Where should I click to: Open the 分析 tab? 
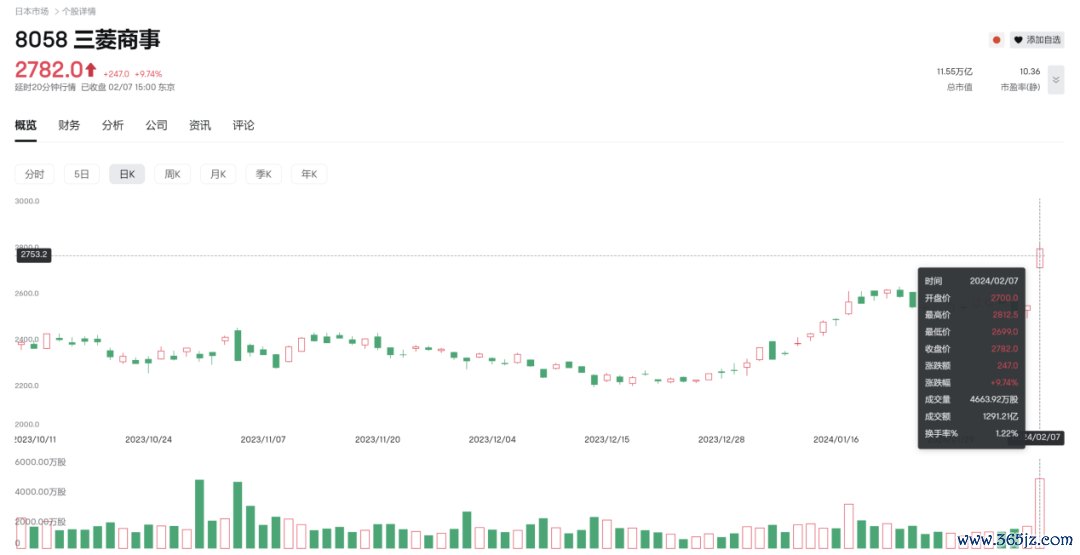point(112,125)
